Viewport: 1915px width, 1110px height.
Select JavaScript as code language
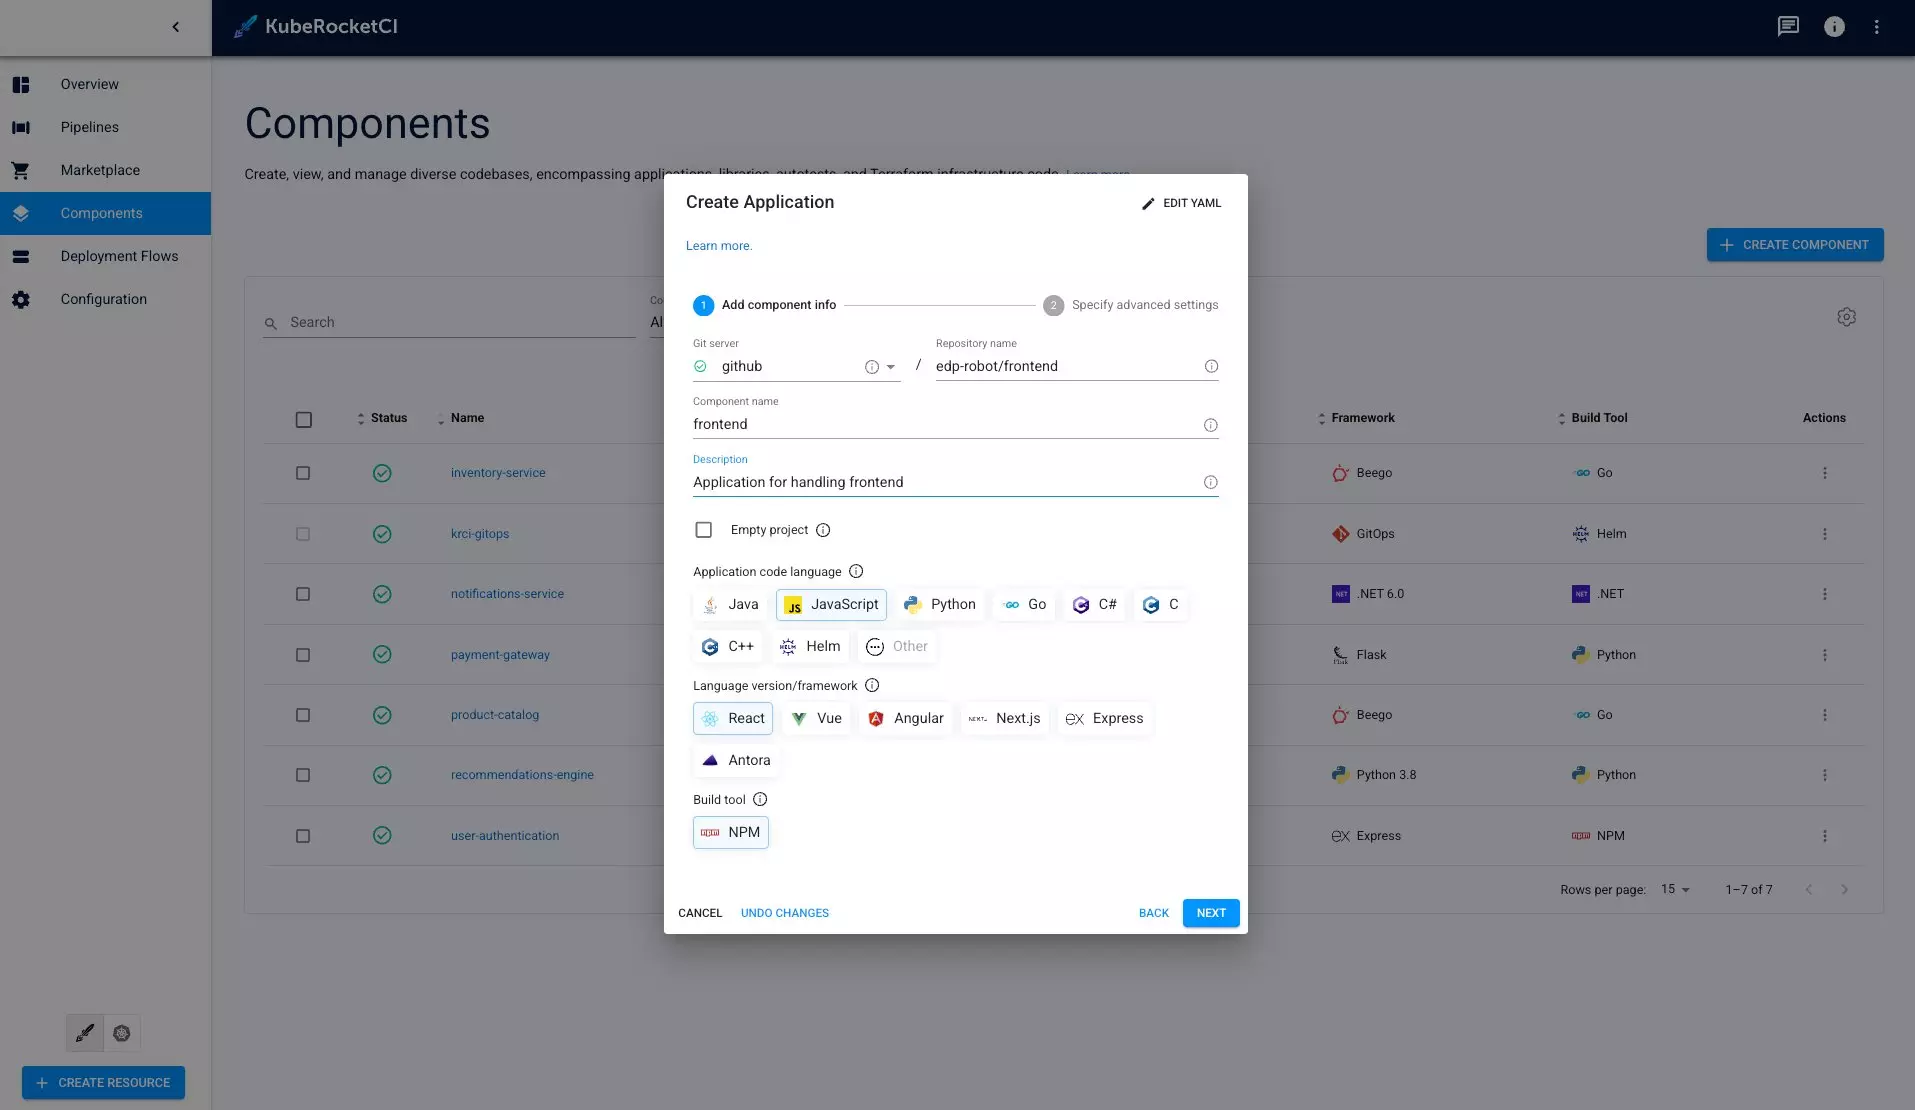(831, 605)
